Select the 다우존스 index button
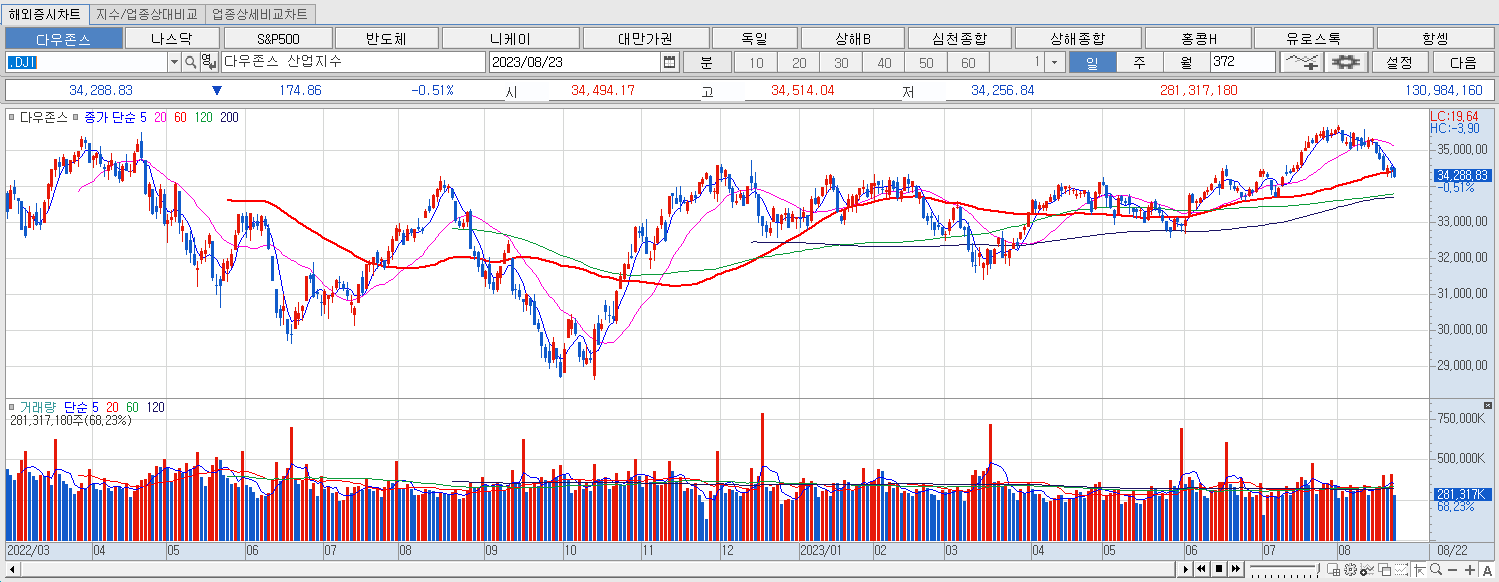Screen dimensions: 1499x582 [63, 38]
